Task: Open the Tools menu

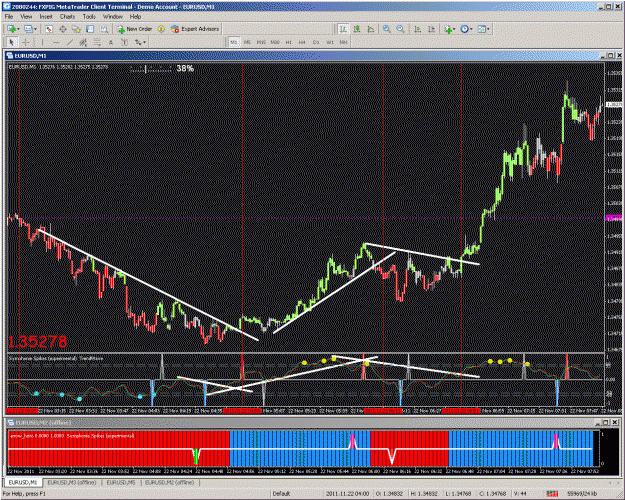Action: point(89,16)
